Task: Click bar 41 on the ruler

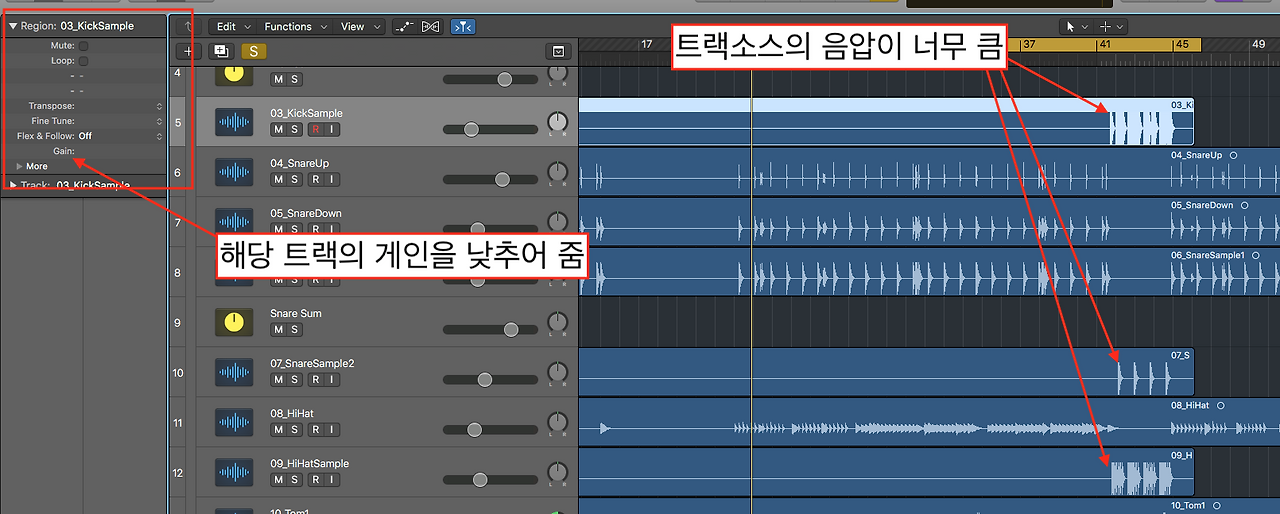Action: (1105, 44)
